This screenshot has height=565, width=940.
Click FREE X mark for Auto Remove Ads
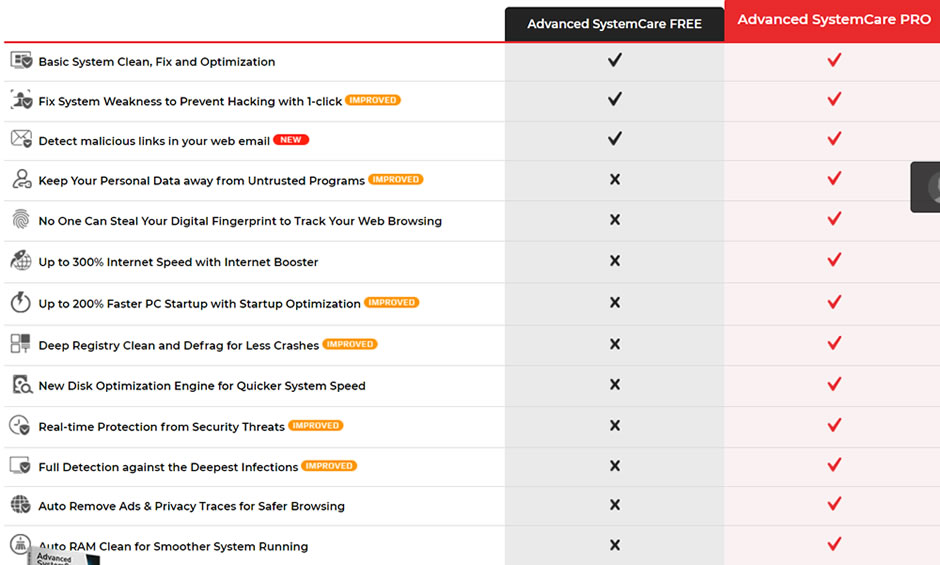click(614, 505)
